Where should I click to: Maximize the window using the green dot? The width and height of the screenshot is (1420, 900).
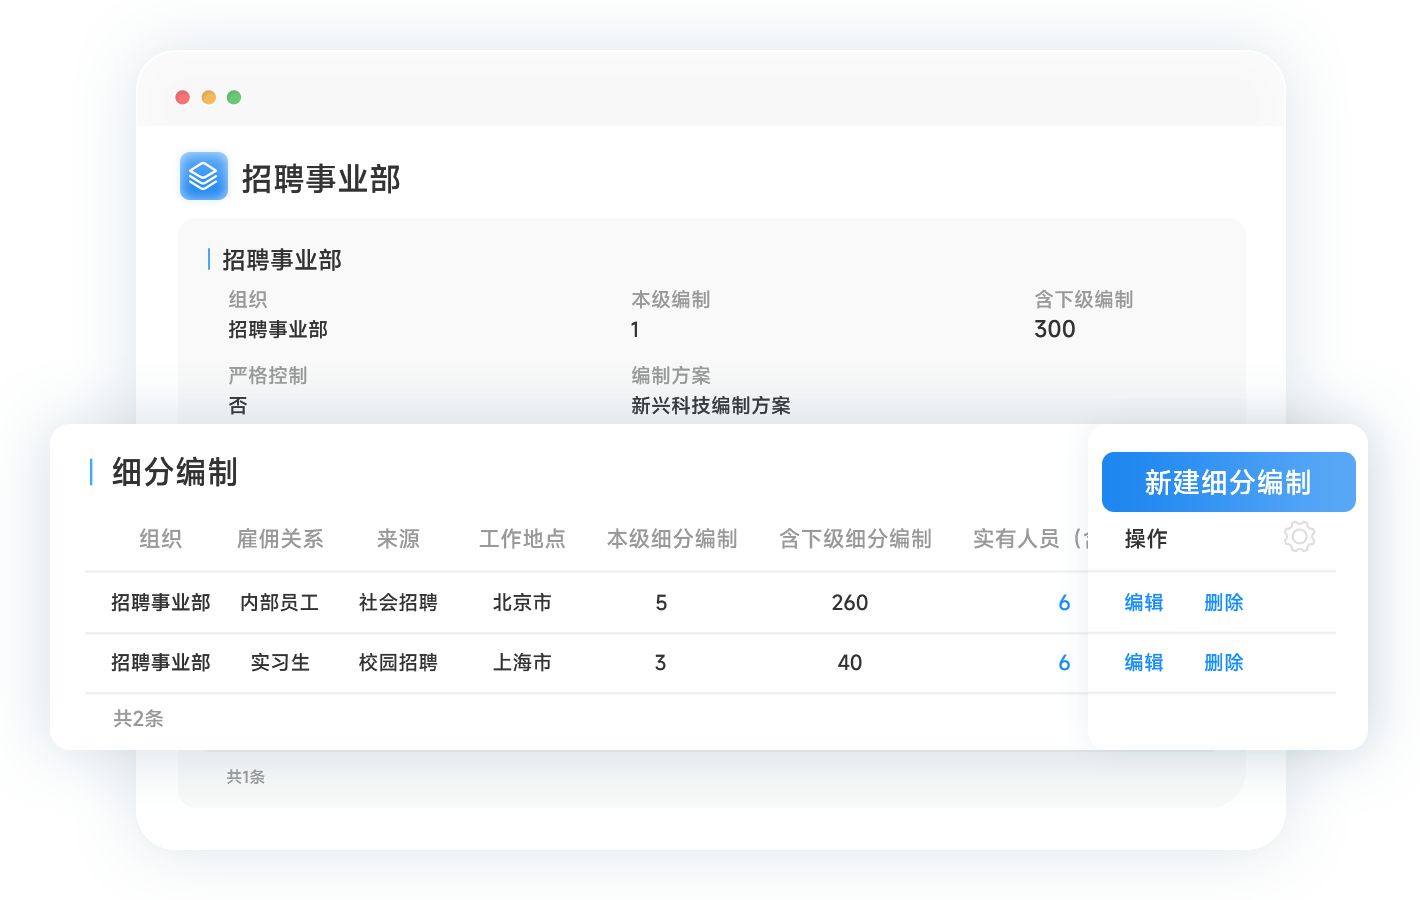[x=234, y=97]
